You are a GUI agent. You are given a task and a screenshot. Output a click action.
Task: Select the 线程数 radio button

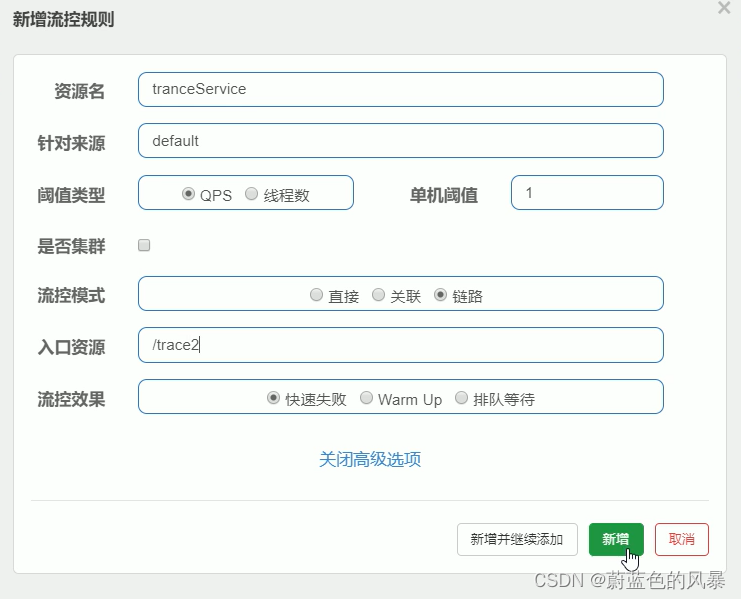(x=251, y=194)
